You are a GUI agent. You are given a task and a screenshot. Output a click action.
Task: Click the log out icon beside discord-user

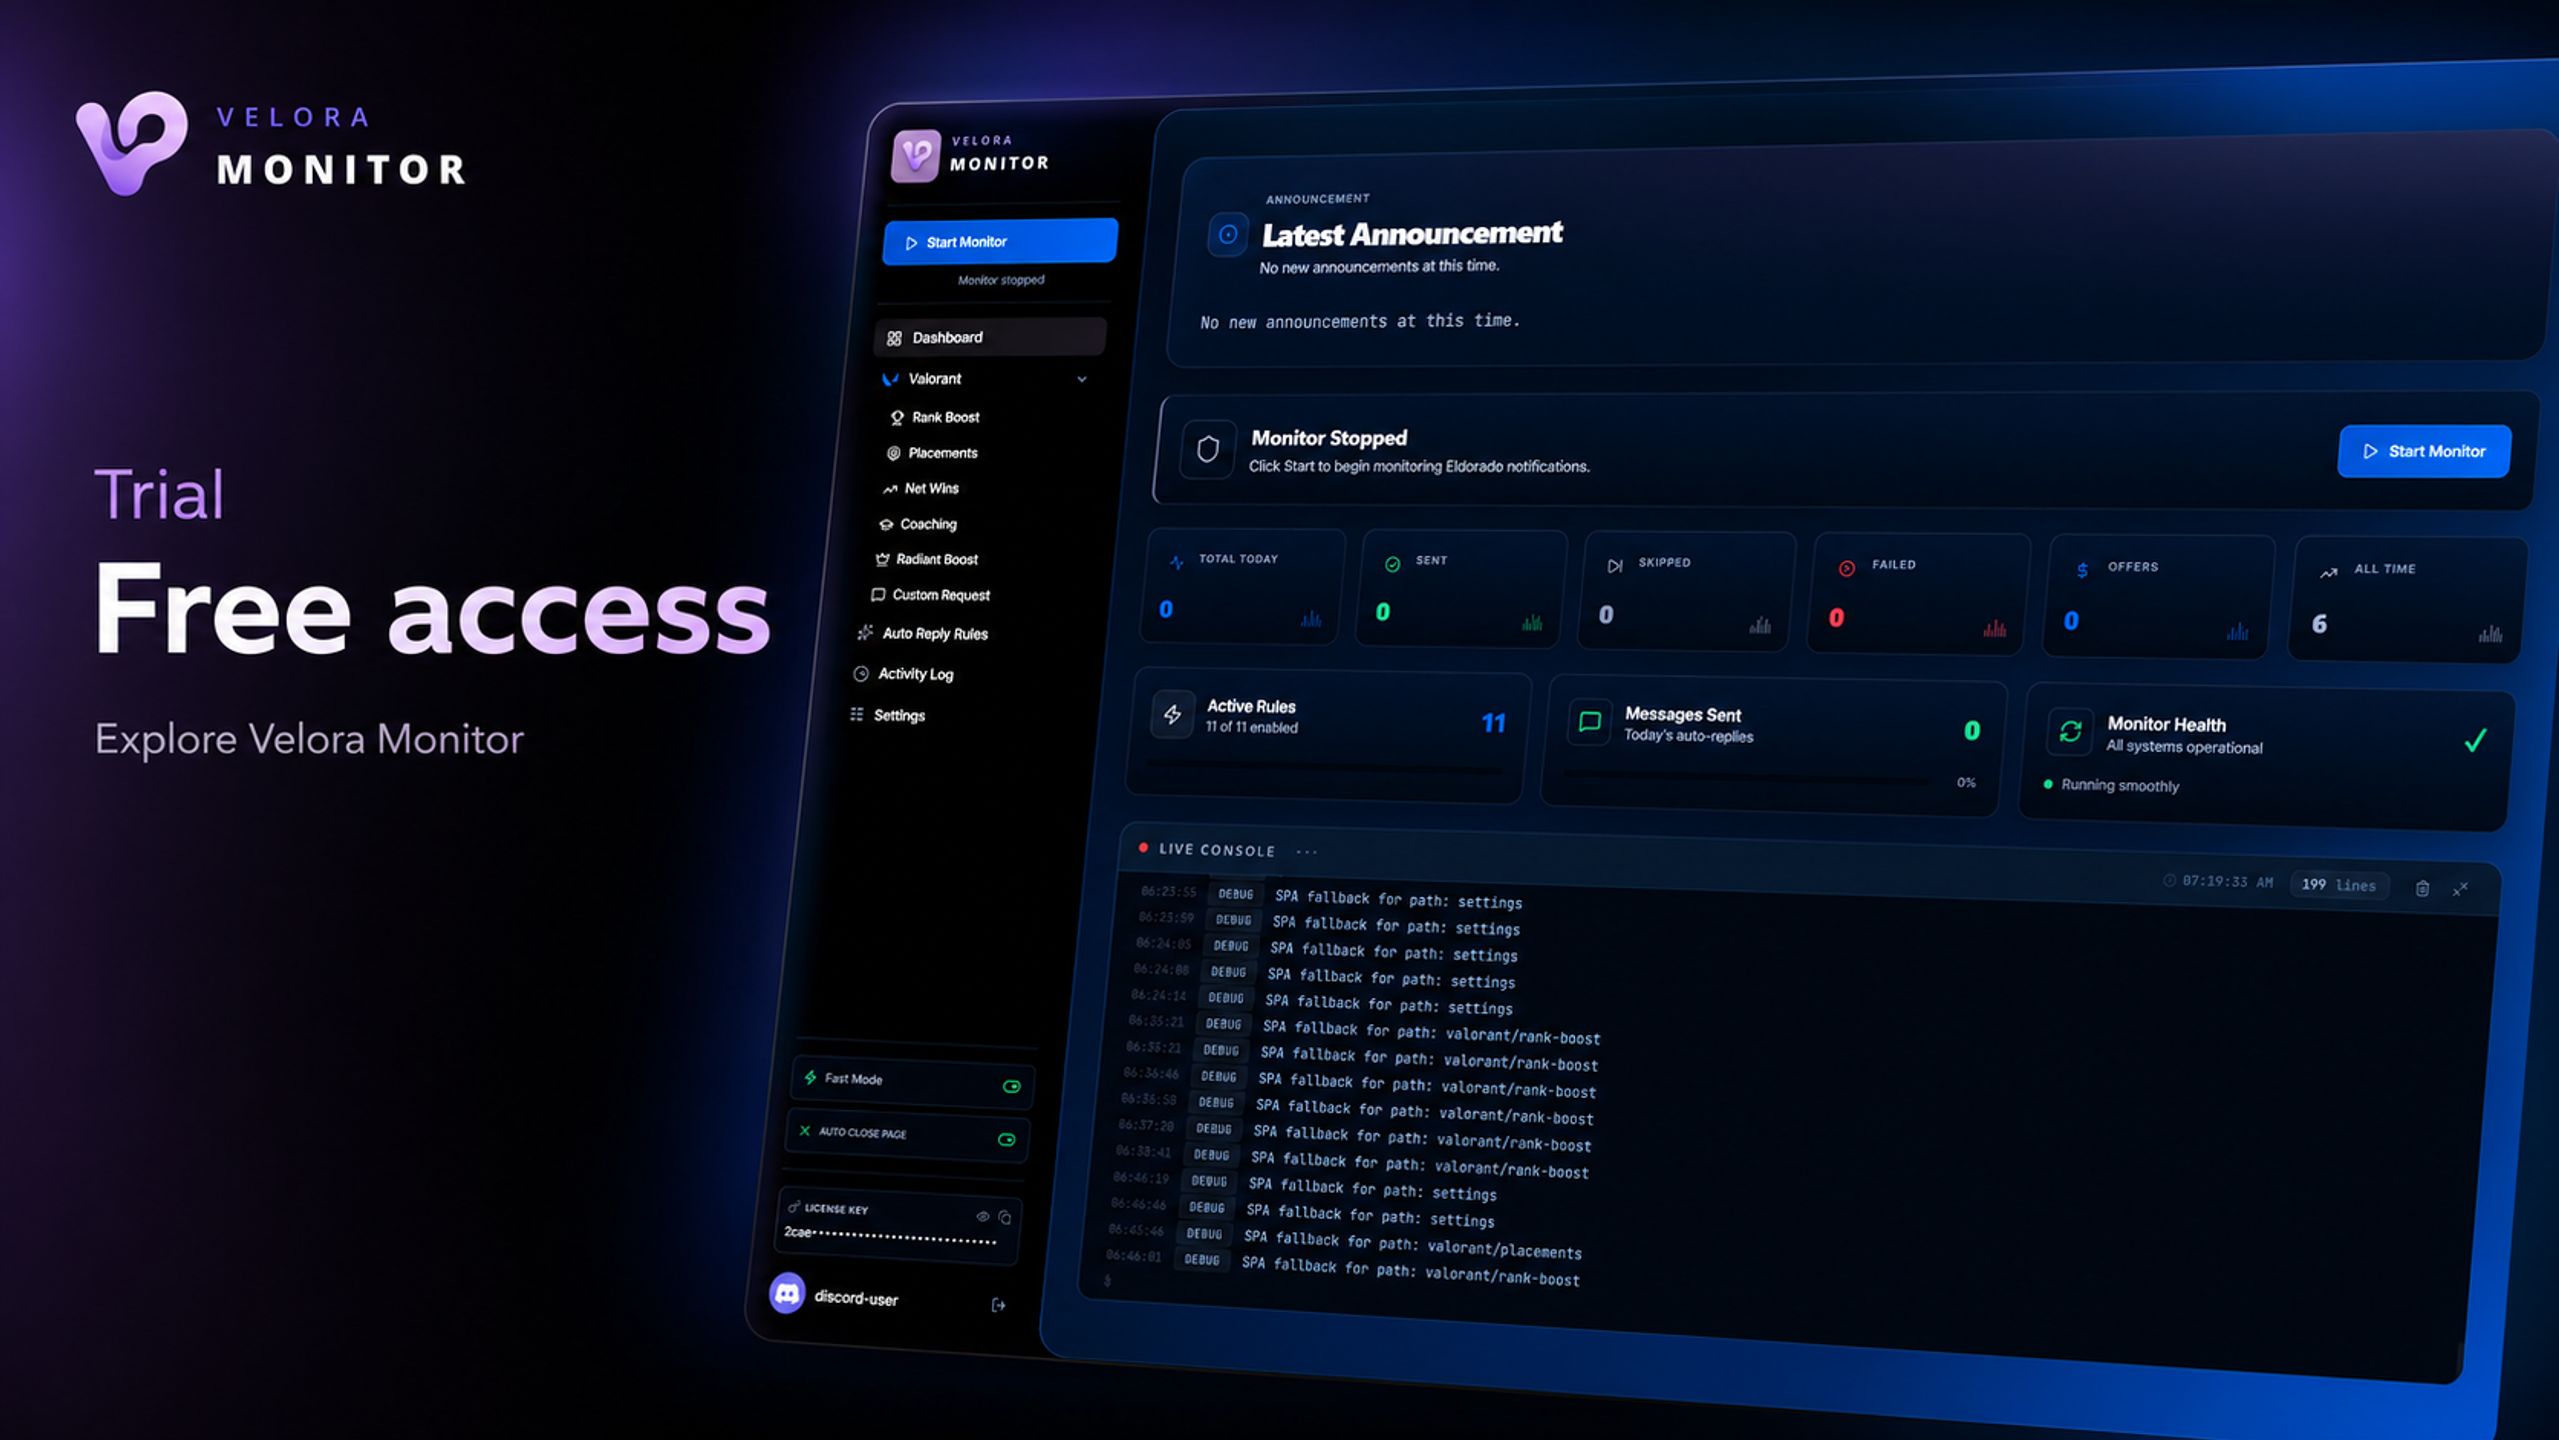997,1304
